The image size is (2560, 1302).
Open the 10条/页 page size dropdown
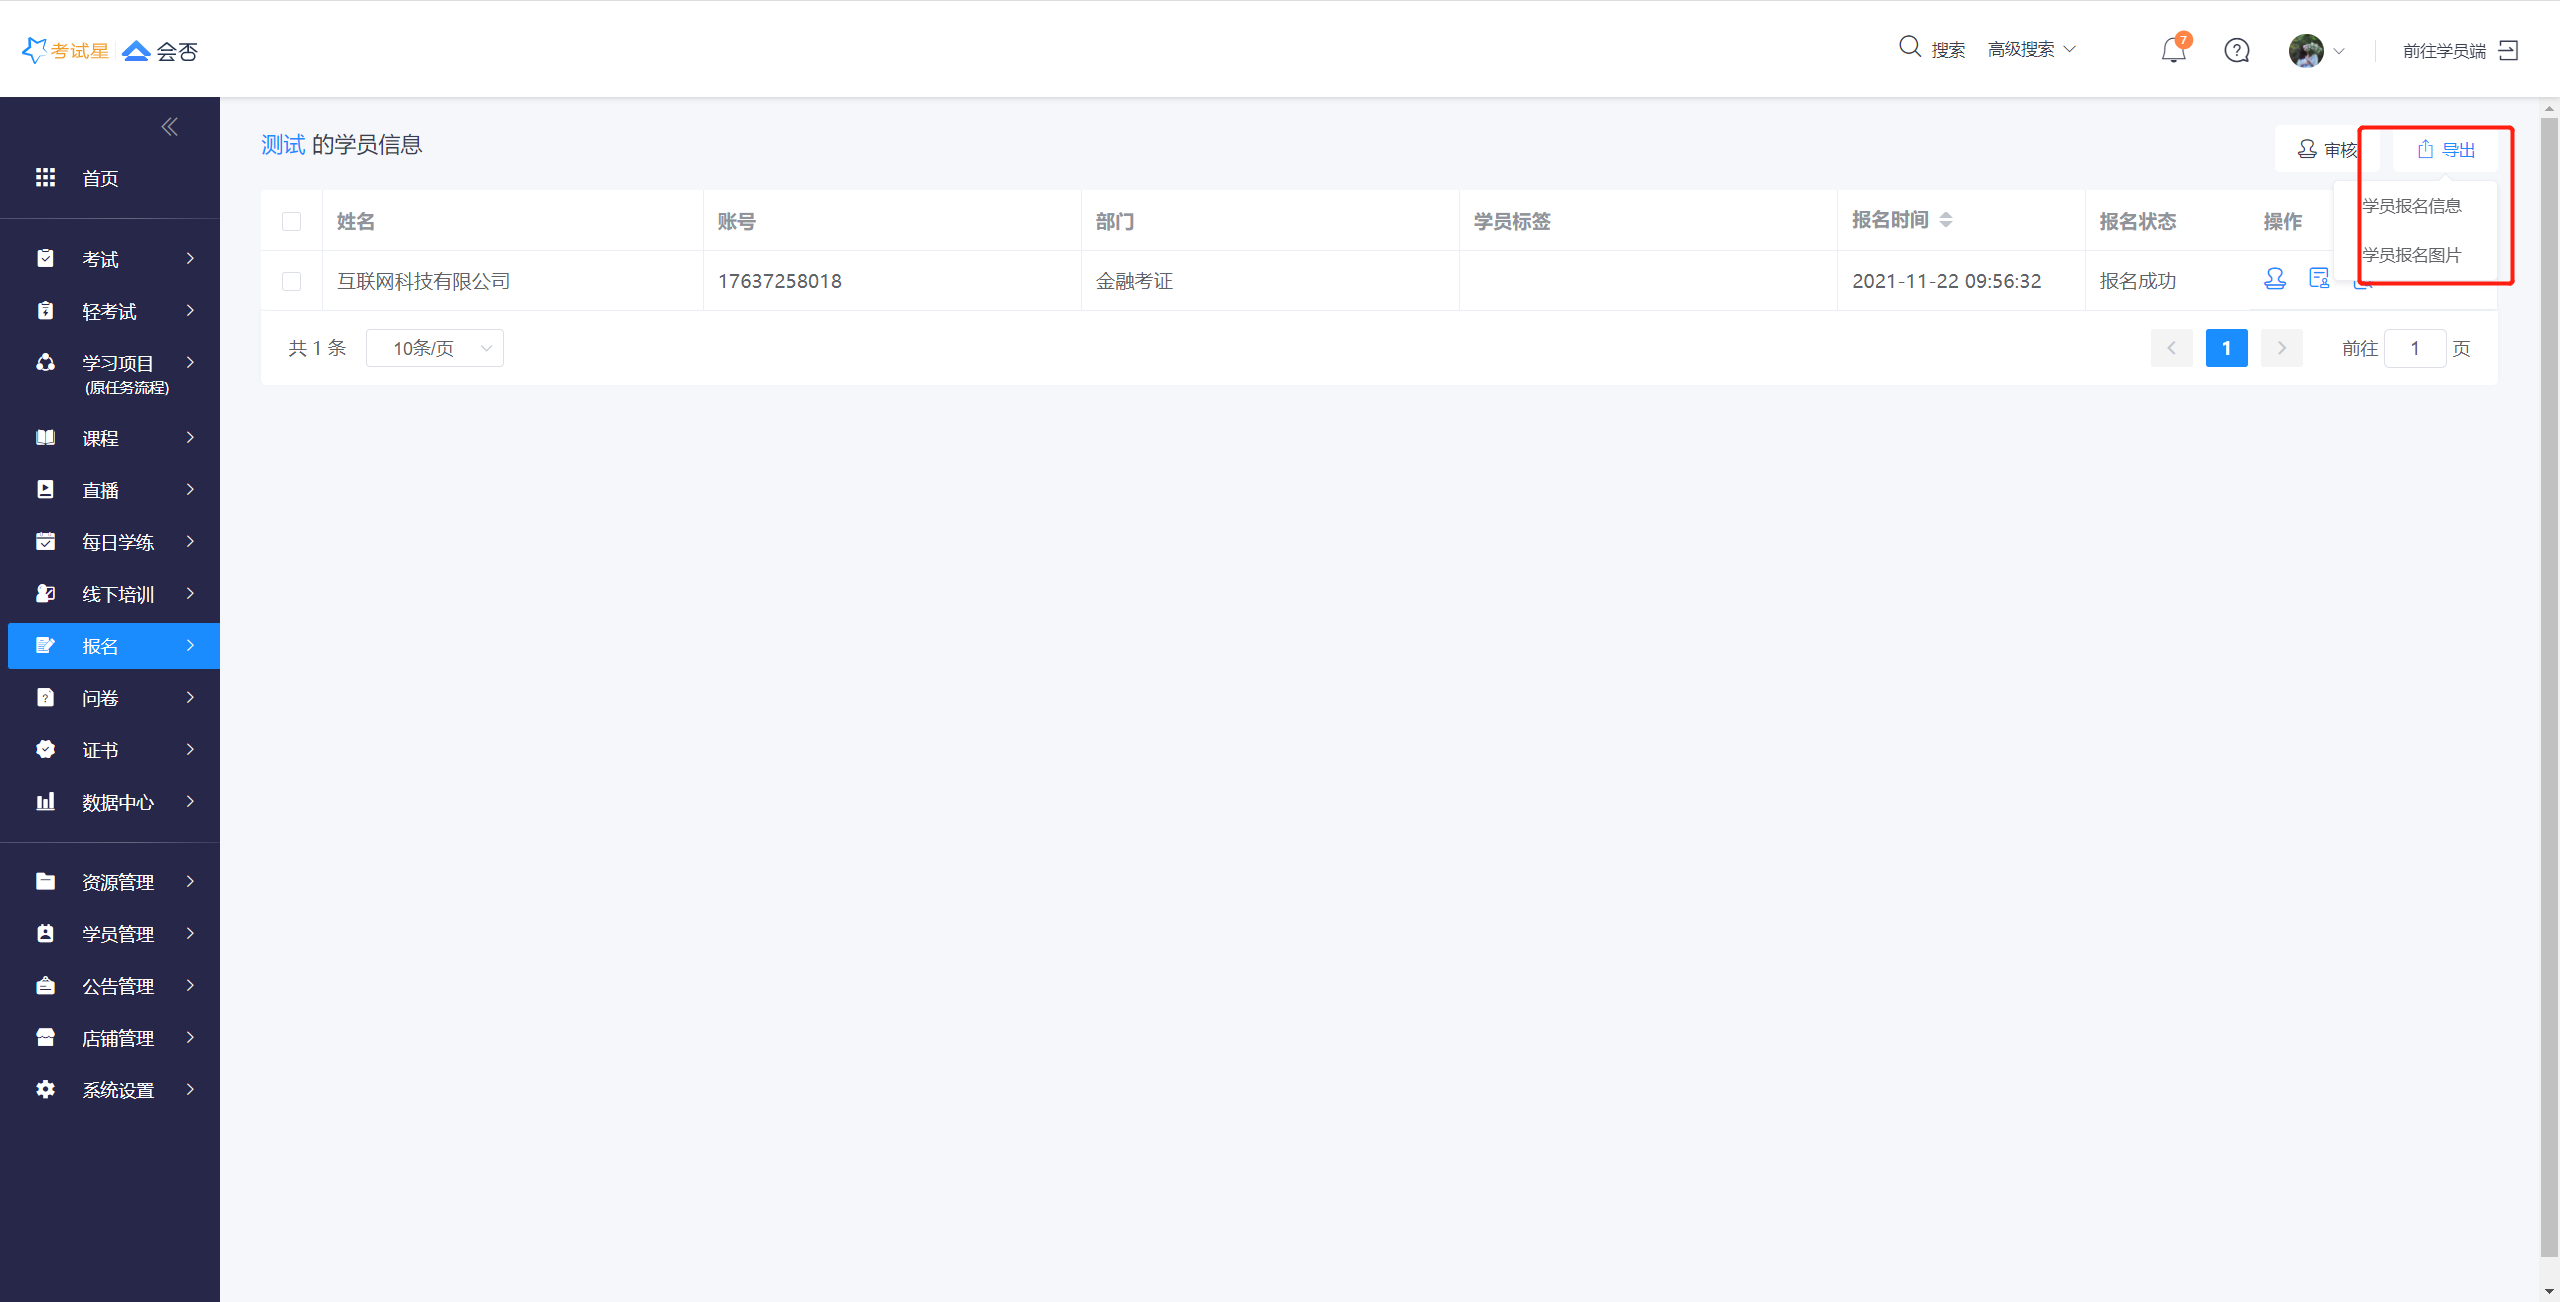435,348
